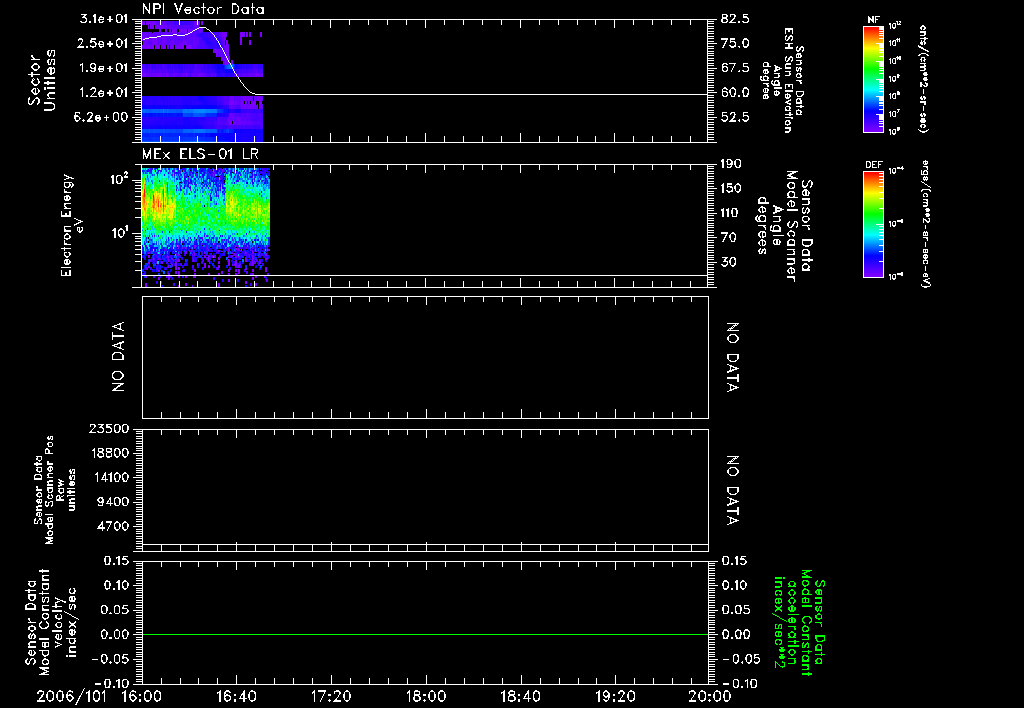Click the "60.0" sun elevation tick
This screenshot has height=708, width=1024.
click(x=735, y=93)
